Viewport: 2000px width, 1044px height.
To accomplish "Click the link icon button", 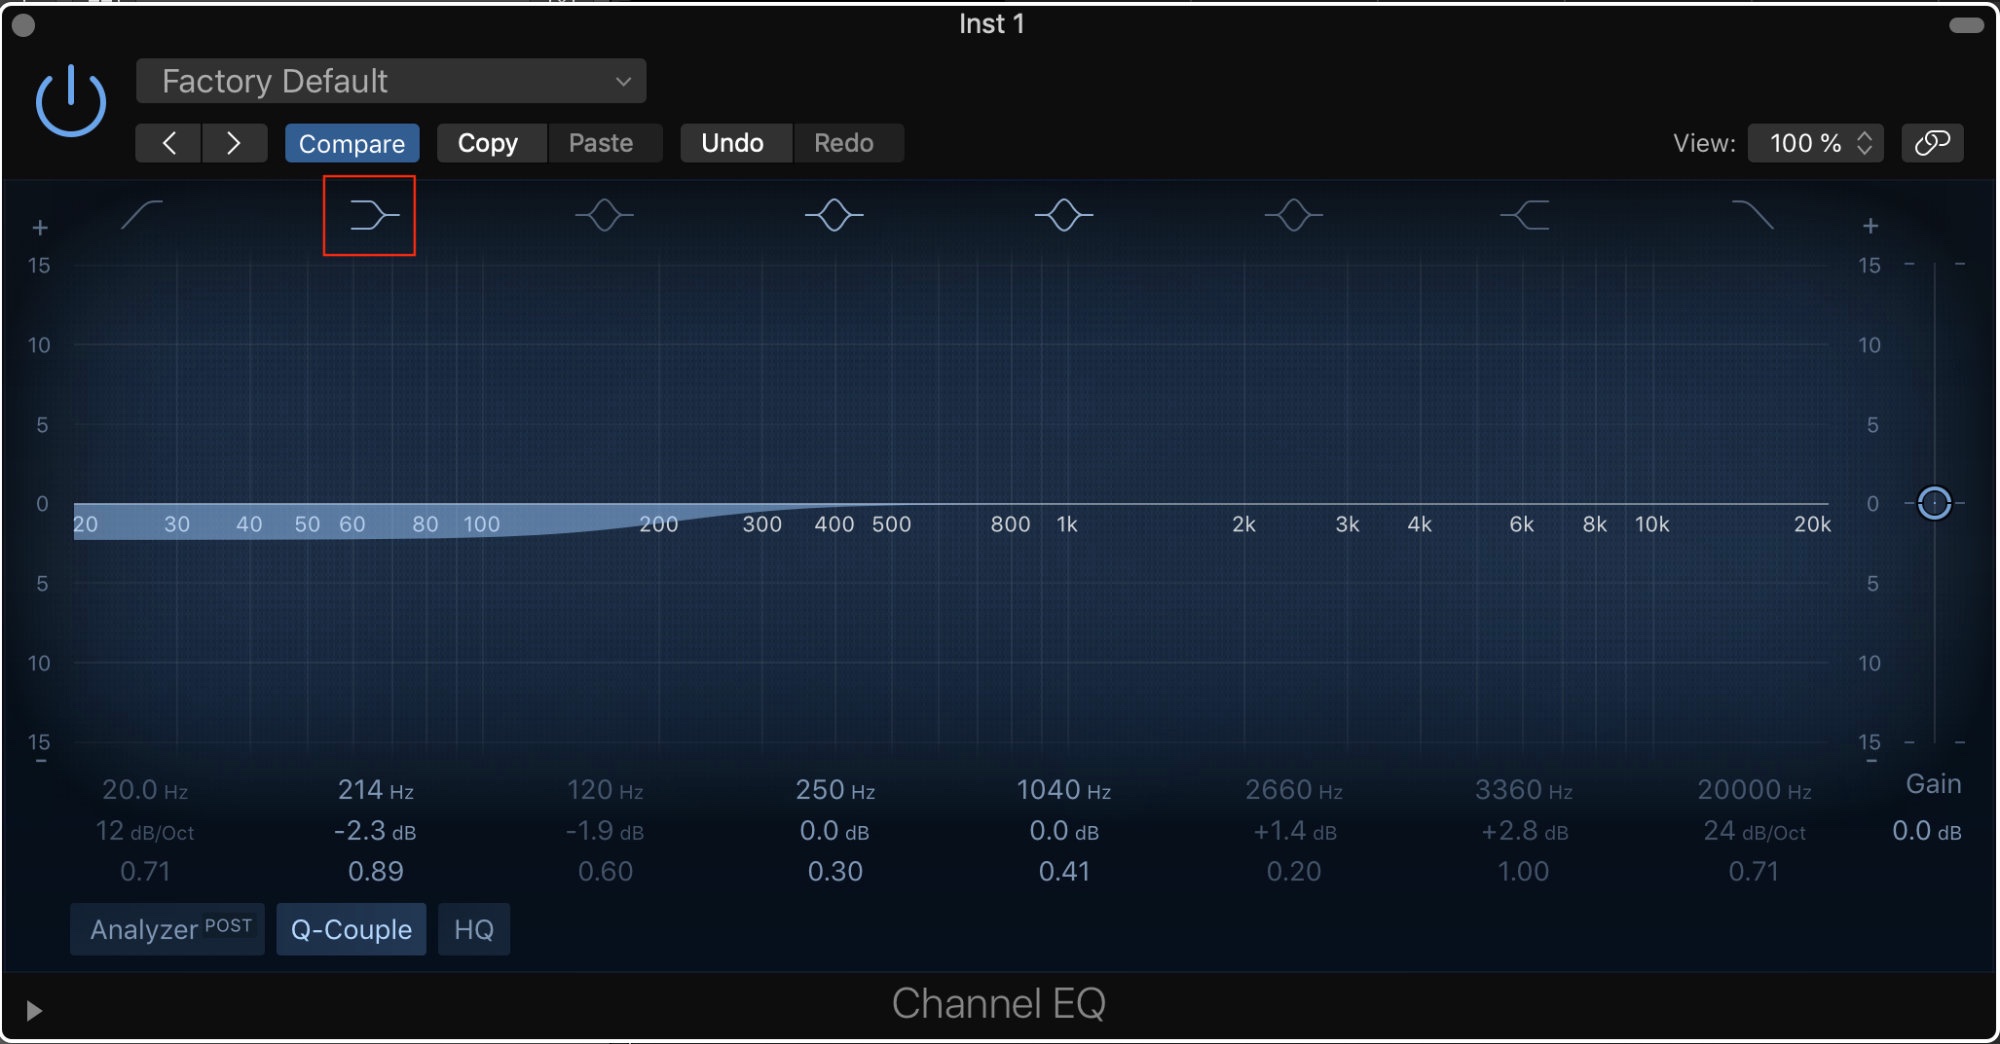I will 1932,143.
